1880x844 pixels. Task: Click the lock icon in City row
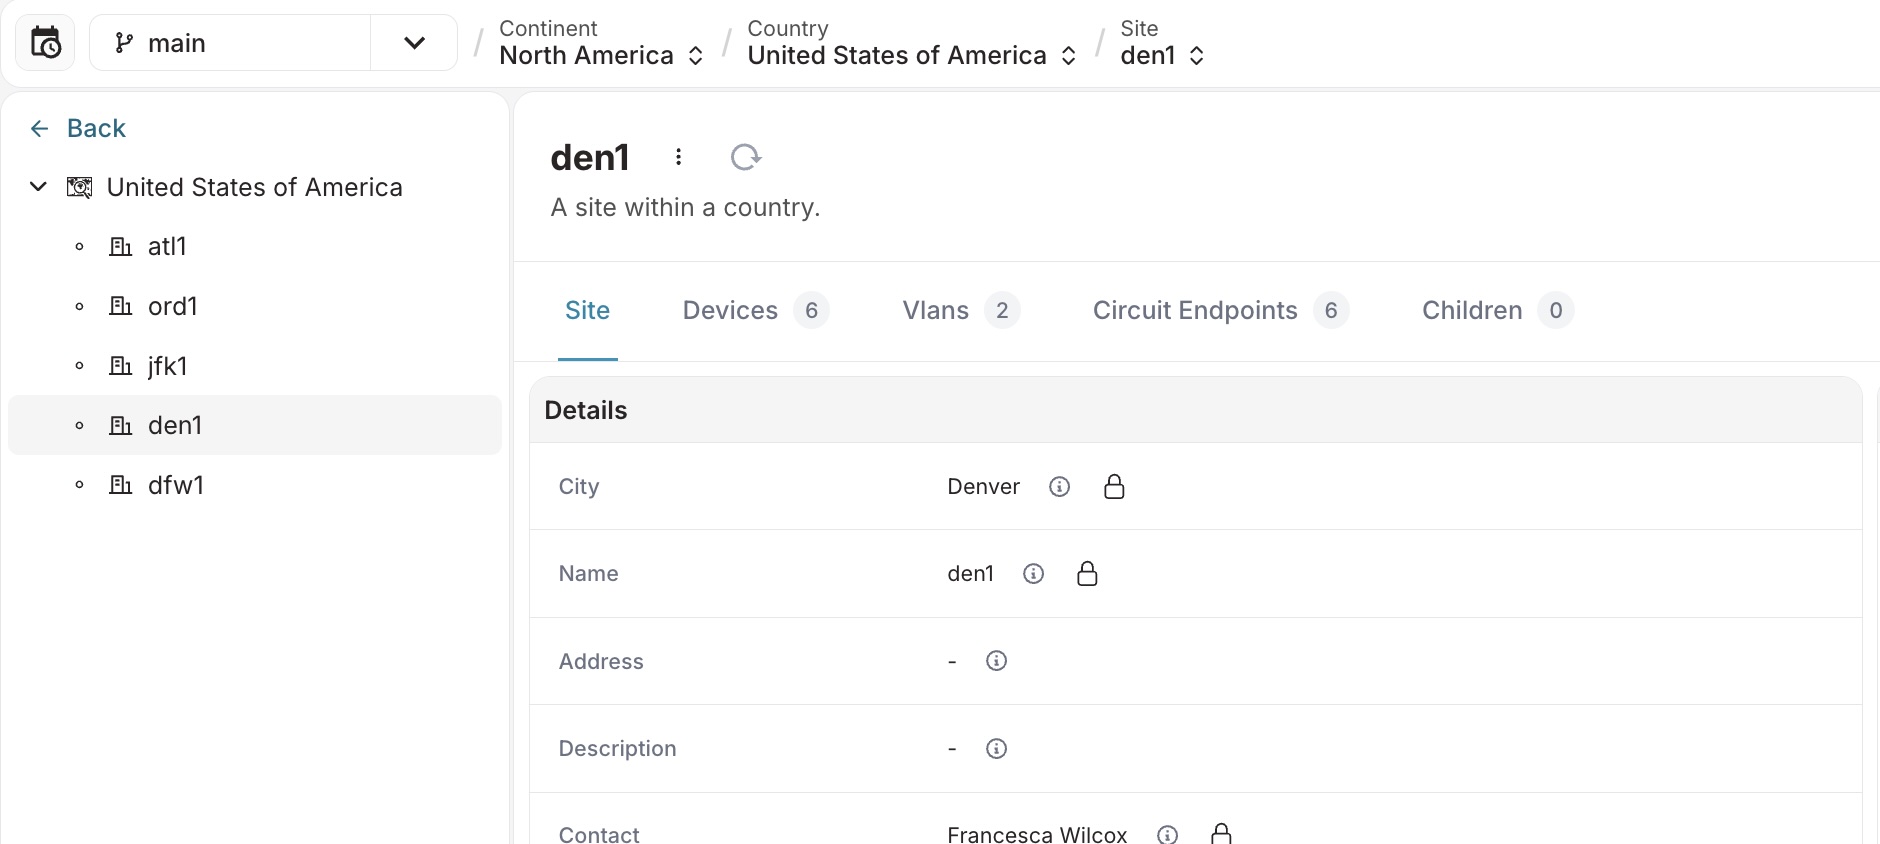pos(1114,487)
